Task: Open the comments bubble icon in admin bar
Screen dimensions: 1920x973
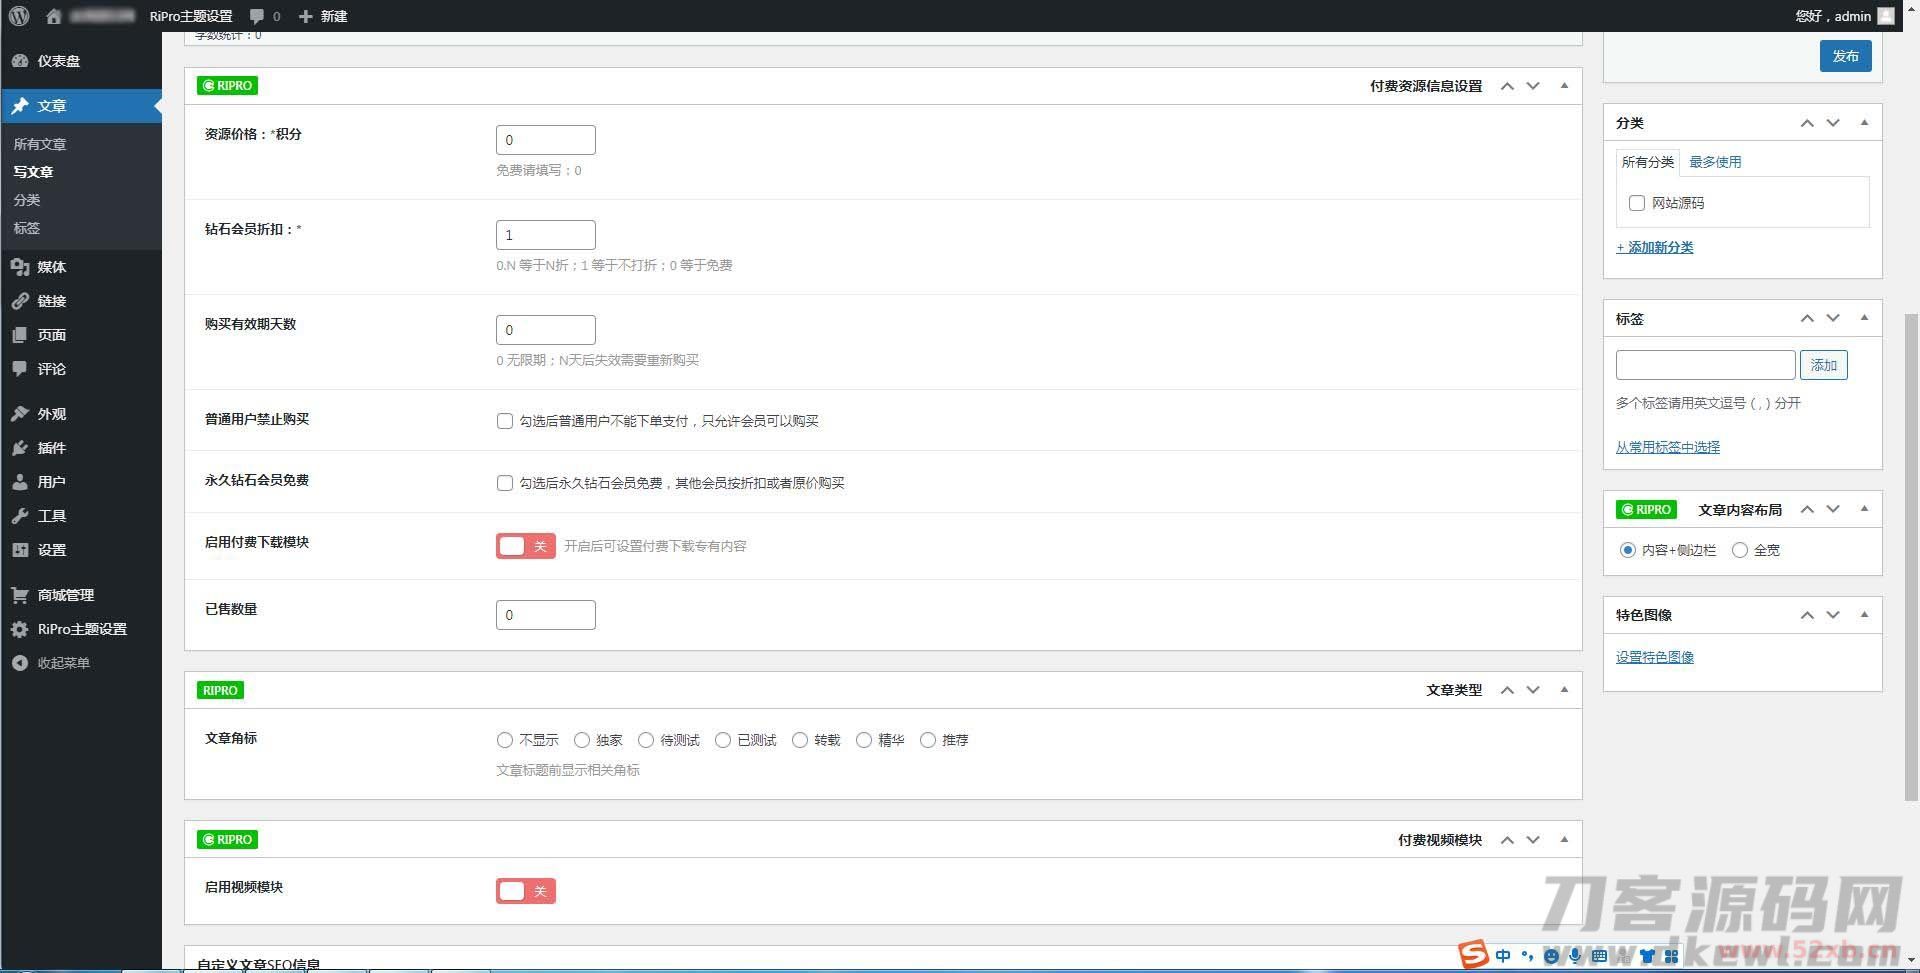Action: (258, 16)
